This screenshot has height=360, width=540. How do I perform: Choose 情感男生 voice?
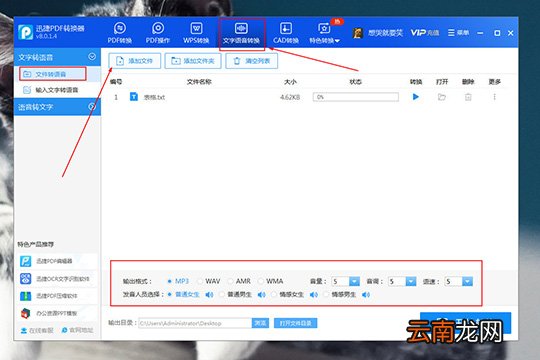pyautogui.click(x=340, y=295)
